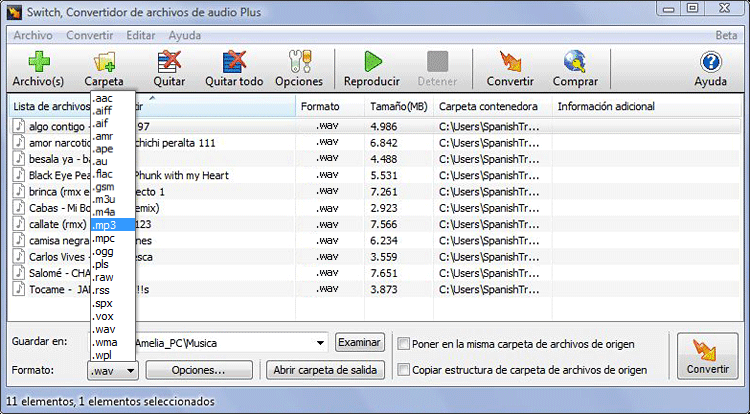Image resolution: width=750 pixels, height=414 pixels.
Task: Click the Información adicional column header
Action: click(647, 106)
